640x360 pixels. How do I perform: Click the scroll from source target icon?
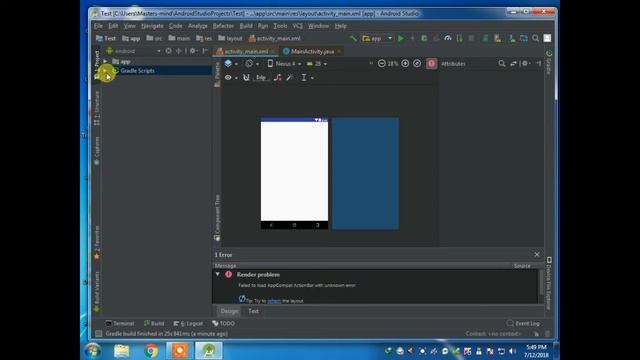coord(169,51)
